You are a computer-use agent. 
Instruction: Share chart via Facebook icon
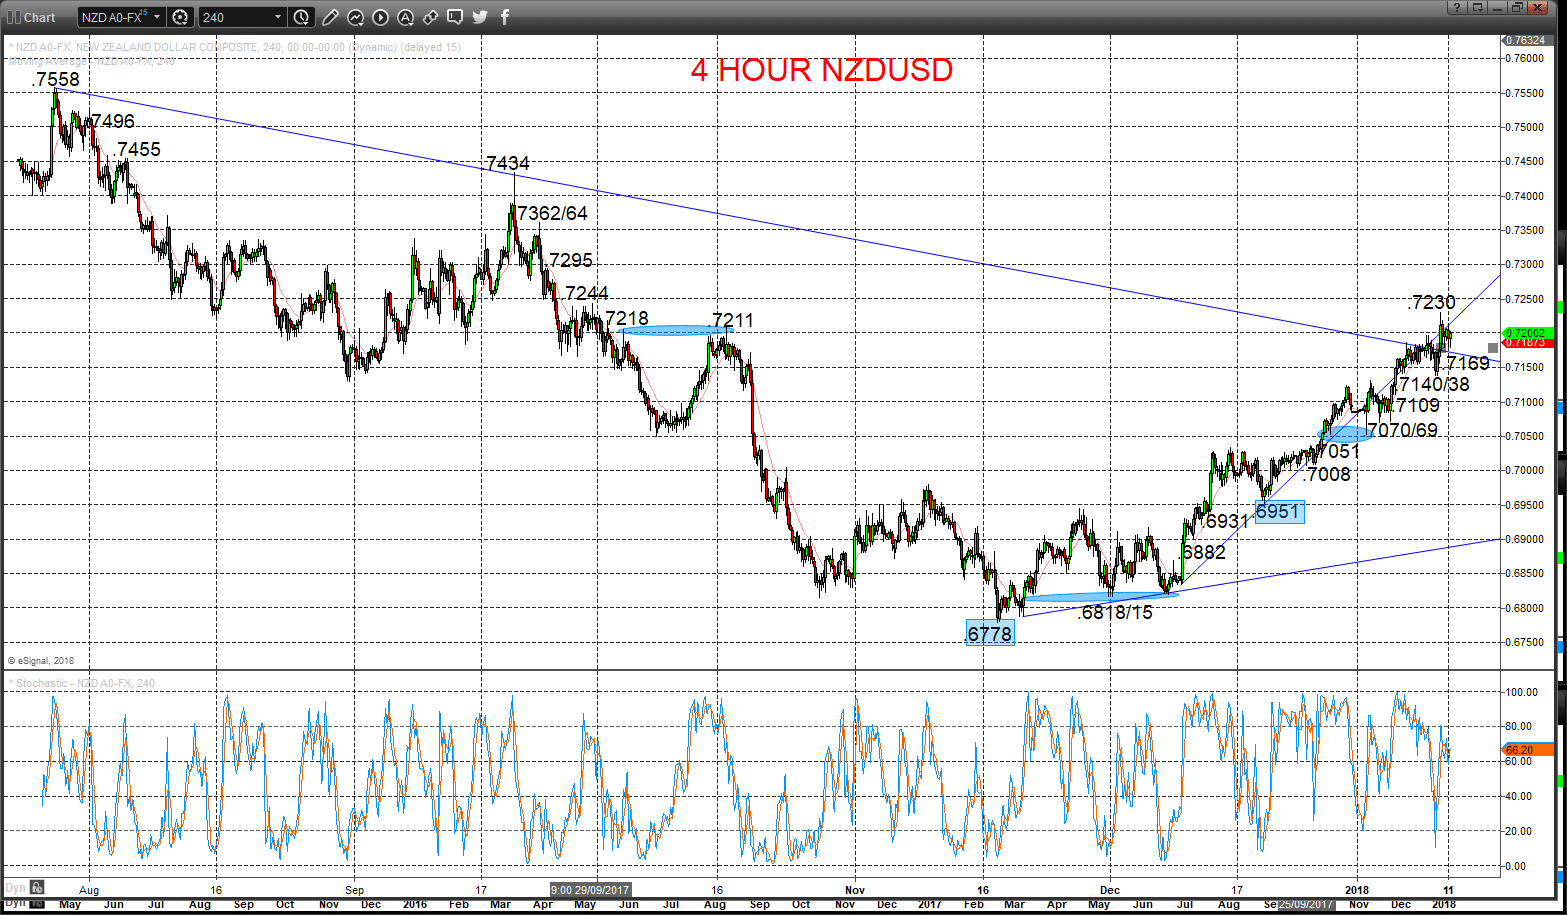(504, 17)
